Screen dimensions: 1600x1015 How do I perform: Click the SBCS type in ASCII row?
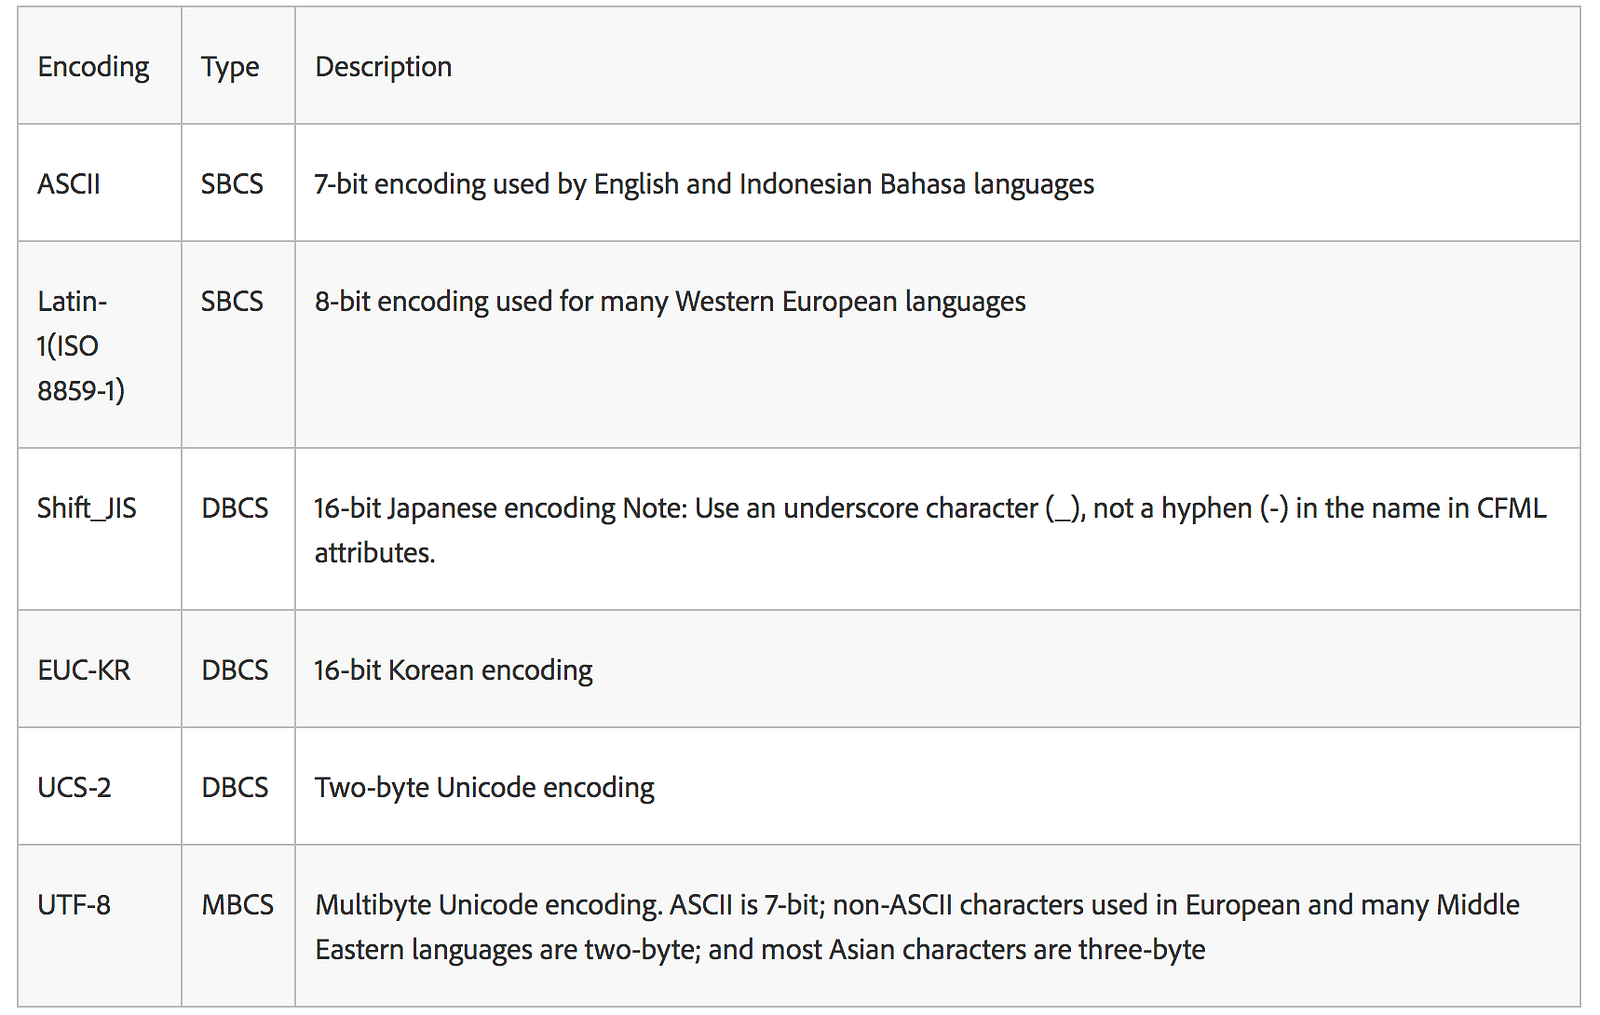click(x=232, y=184)
